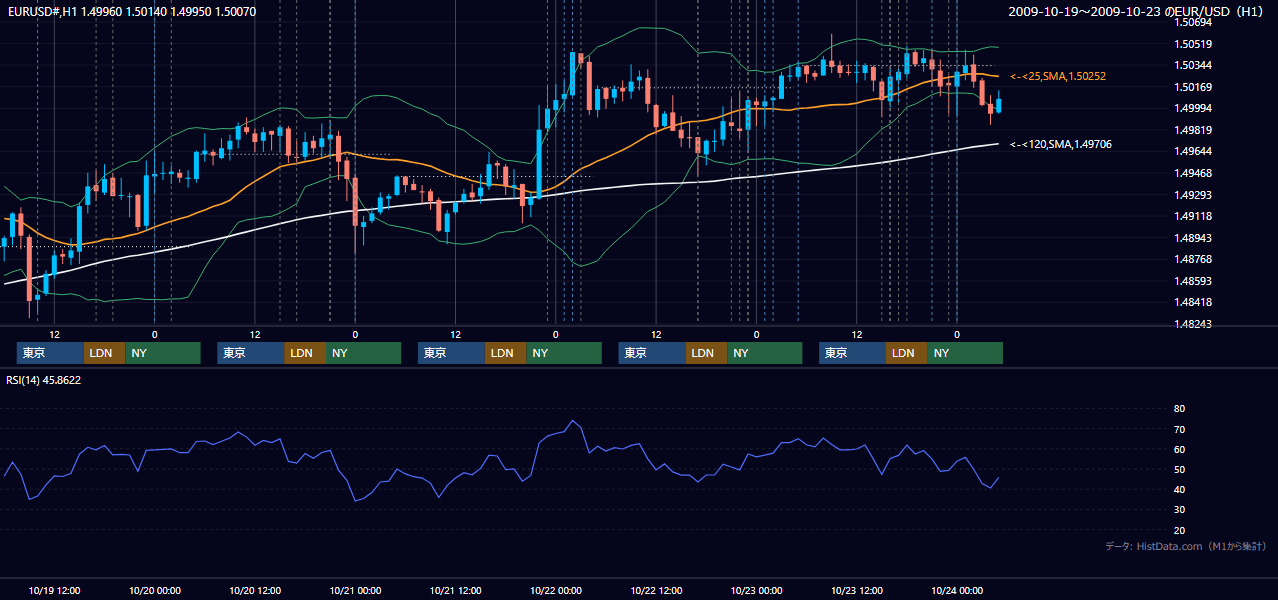This screenshot has width=1278, height=600.
Task: Click the 10/24 00:00 date label
Action: point(957,590)
